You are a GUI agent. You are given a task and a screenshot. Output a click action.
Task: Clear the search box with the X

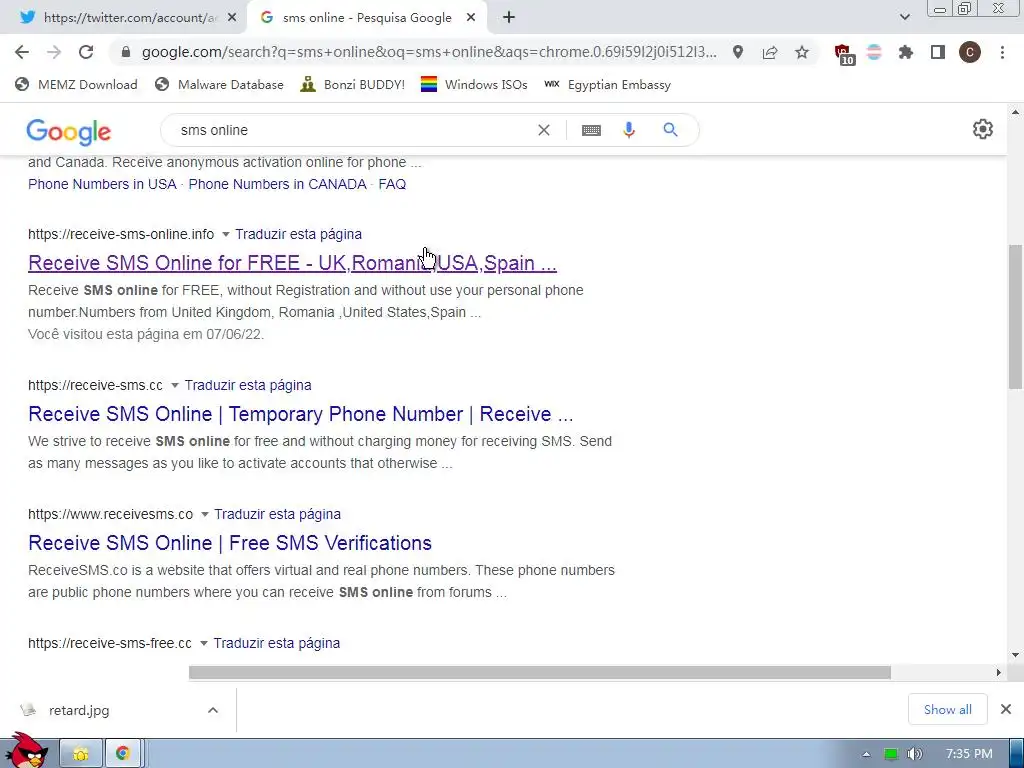pyautogui.click(x=543, y=130)
